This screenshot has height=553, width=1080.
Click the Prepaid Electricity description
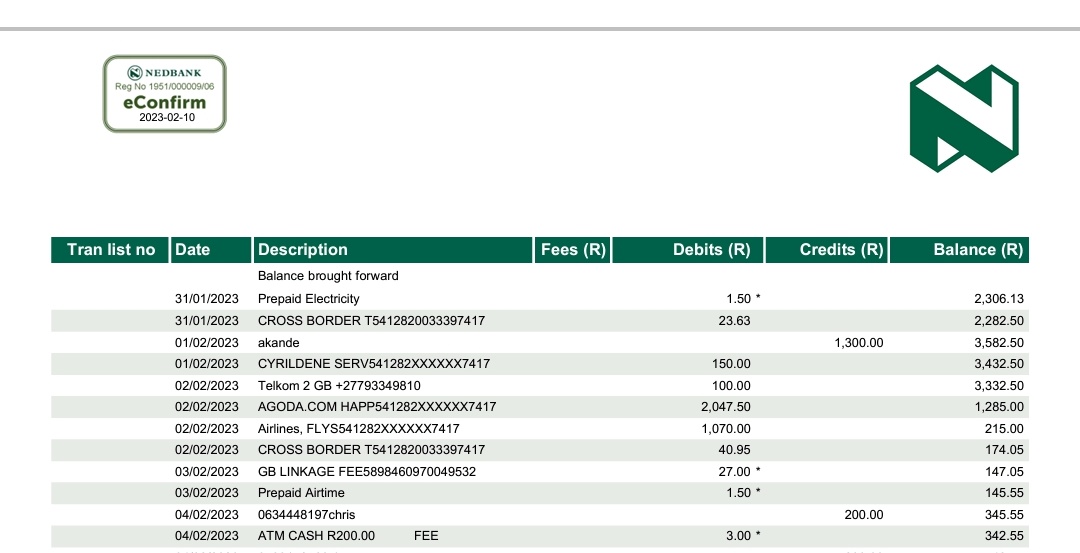tap(309, 299)
